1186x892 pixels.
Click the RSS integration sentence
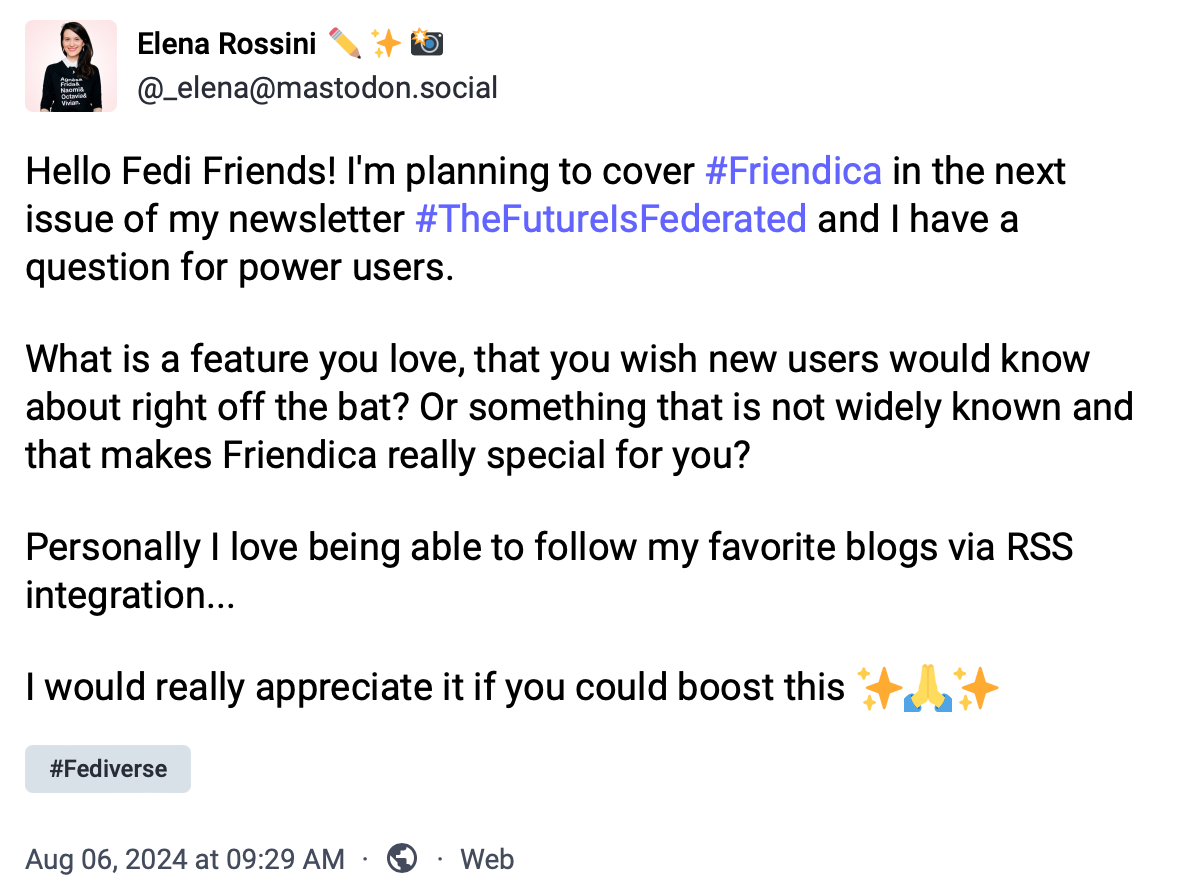point(548,548)
